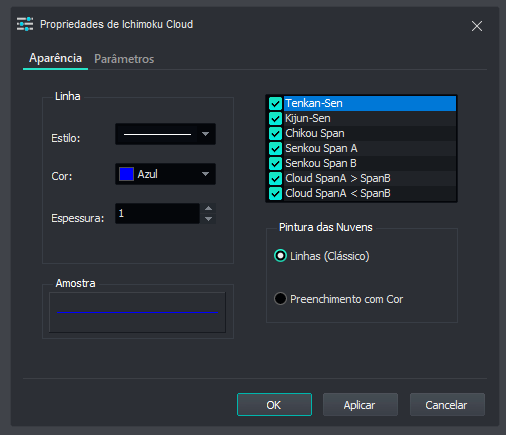The width and height of the screenshot is (506, 435).
Task: Decrease Espessura with the down arrow
Action: pos(209,219)
